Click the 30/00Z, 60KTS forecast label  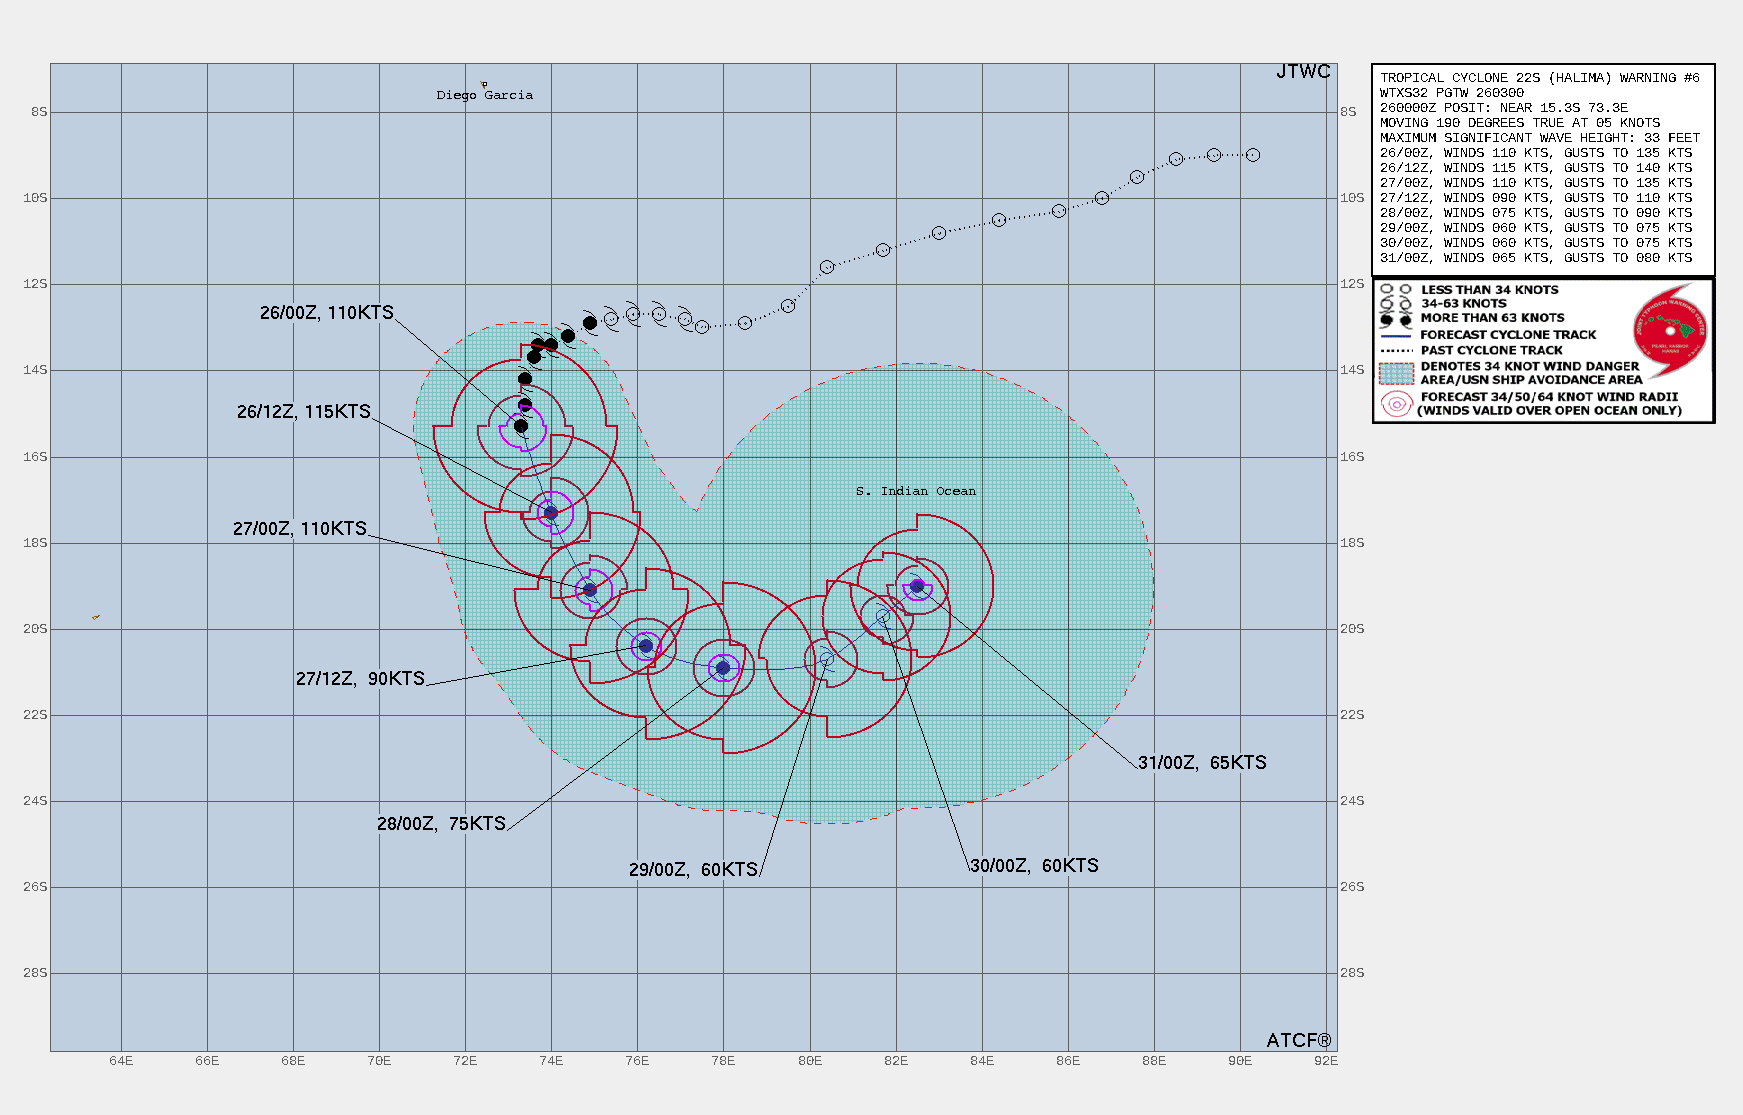[x=1034, y=866]
